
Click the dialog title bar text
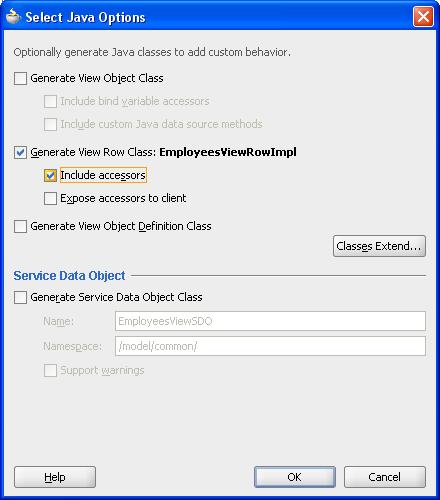[x=85, y=17]
